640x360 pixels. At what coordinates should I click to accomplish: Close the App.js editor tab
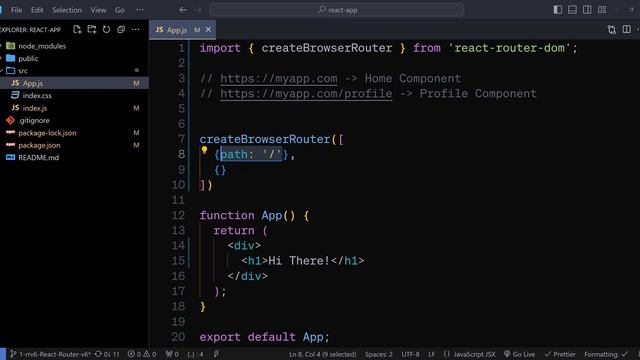(208, 30)
